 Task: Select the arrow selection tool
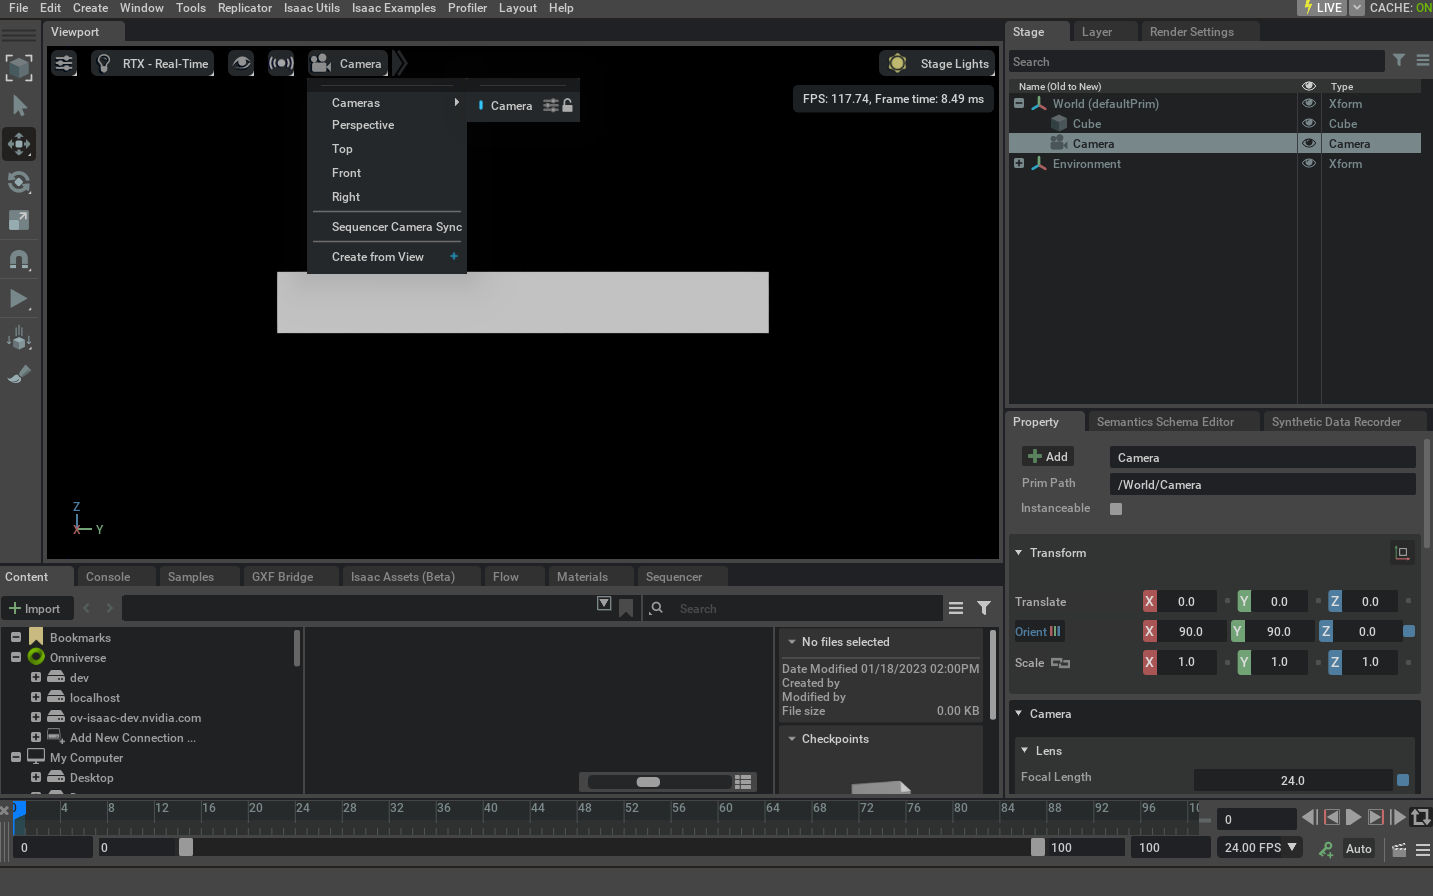[19, 105]
